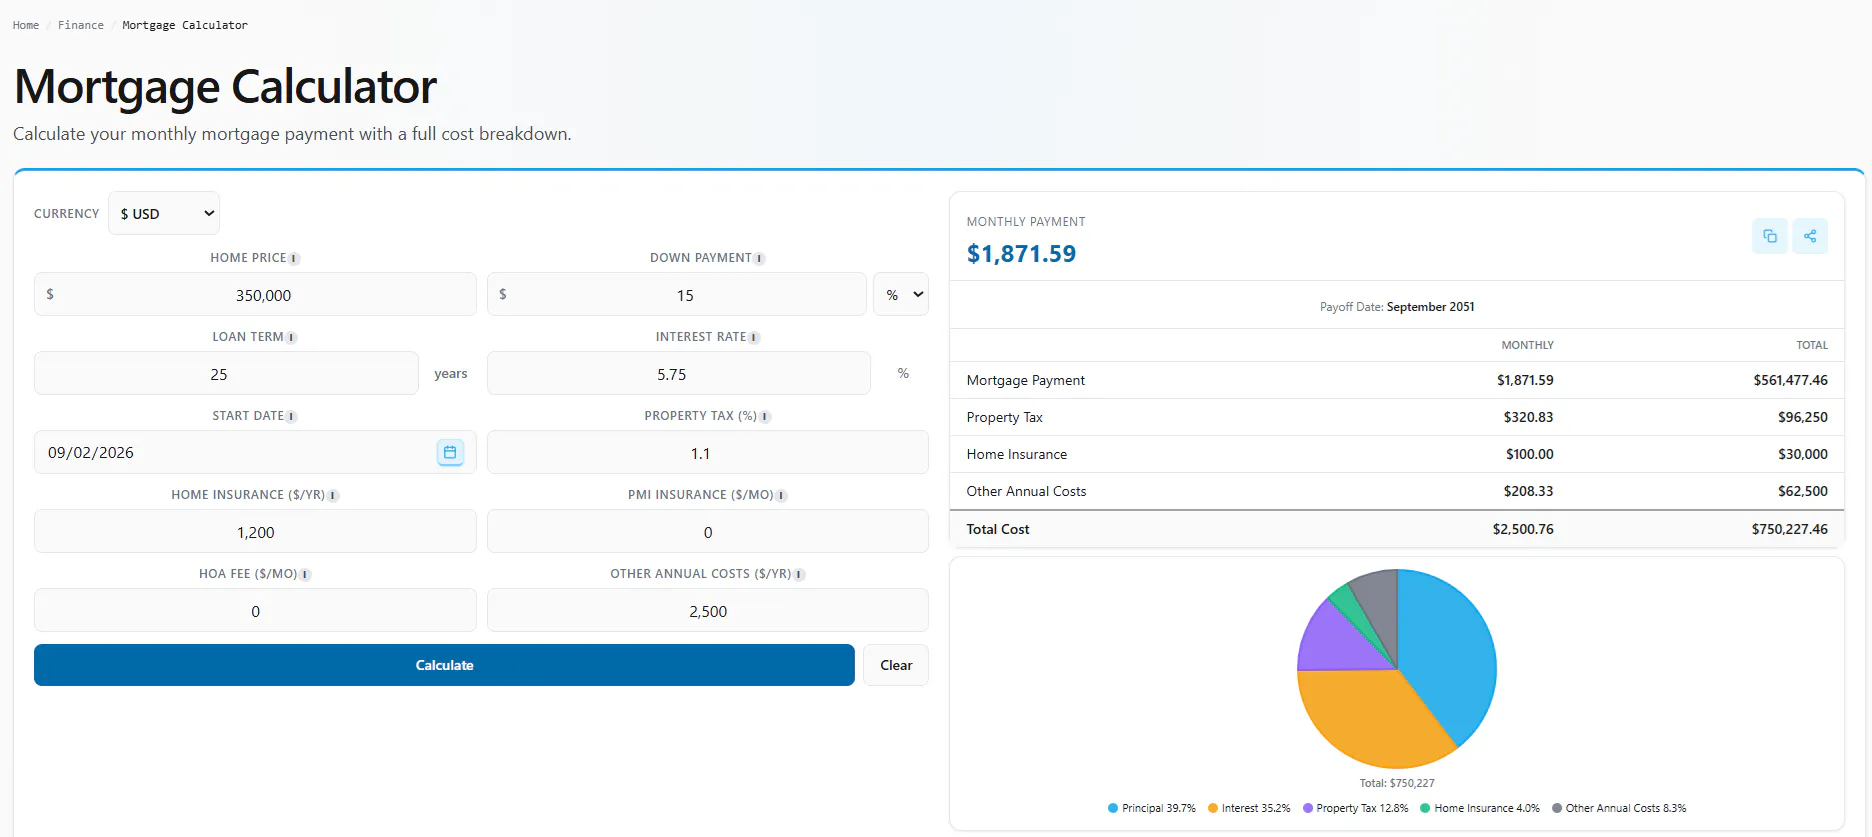Select Property Tax total $96,250
1872x837 pixels.
[x=1802, y=417]
